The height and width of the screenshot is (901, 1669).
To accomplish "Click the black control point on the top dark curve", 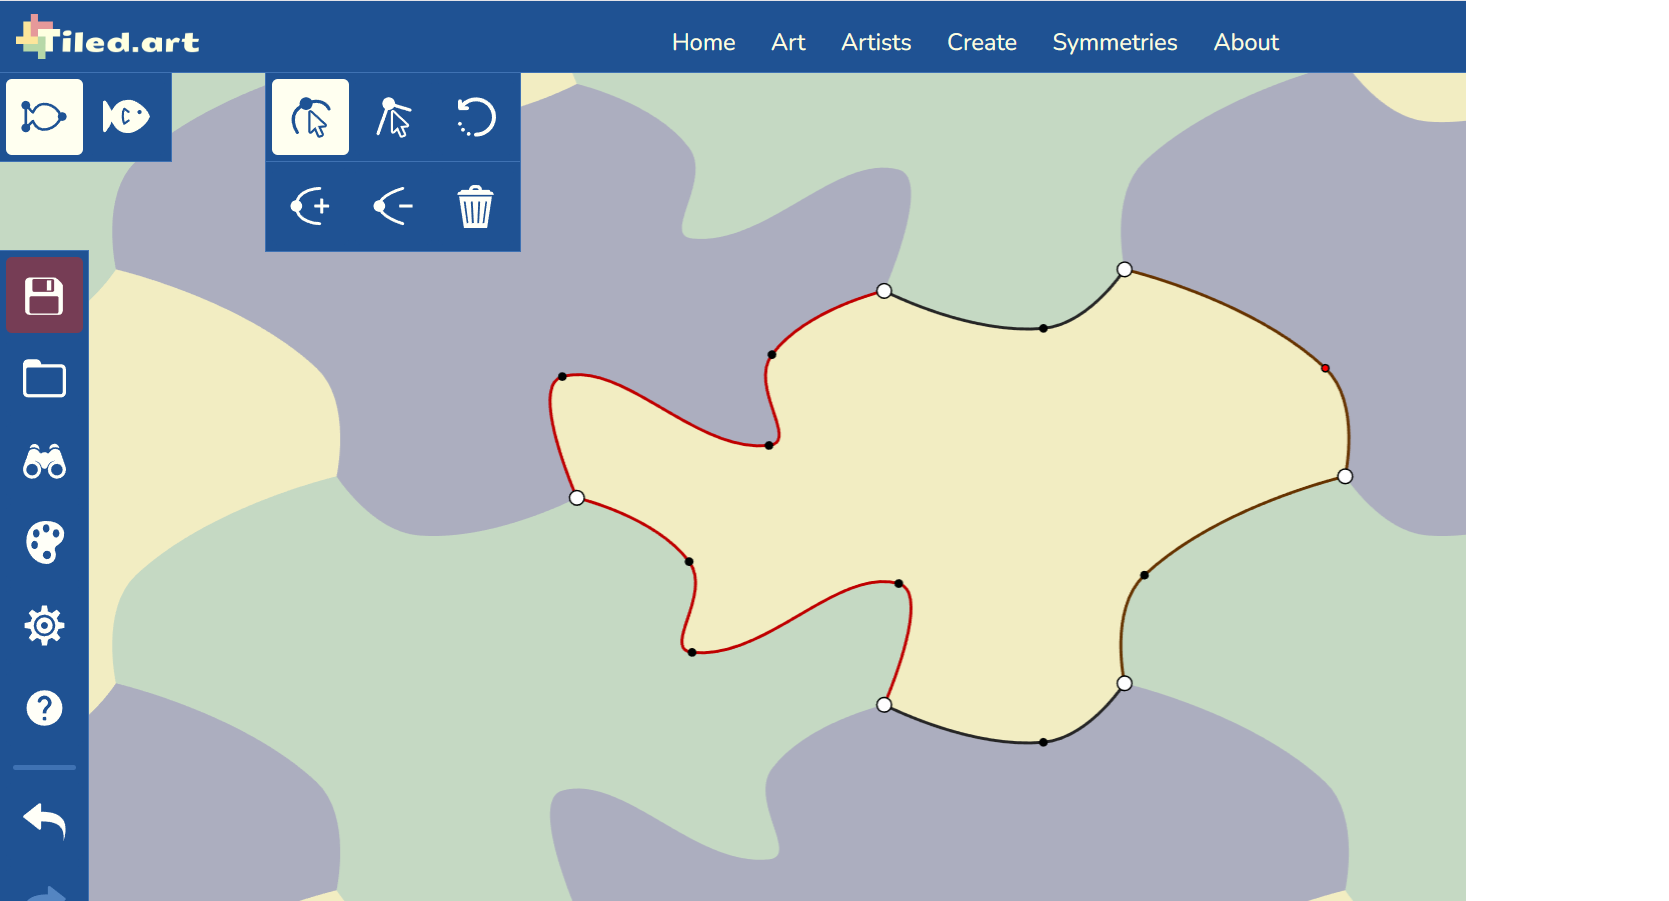I will click(x=1043, y=328).
